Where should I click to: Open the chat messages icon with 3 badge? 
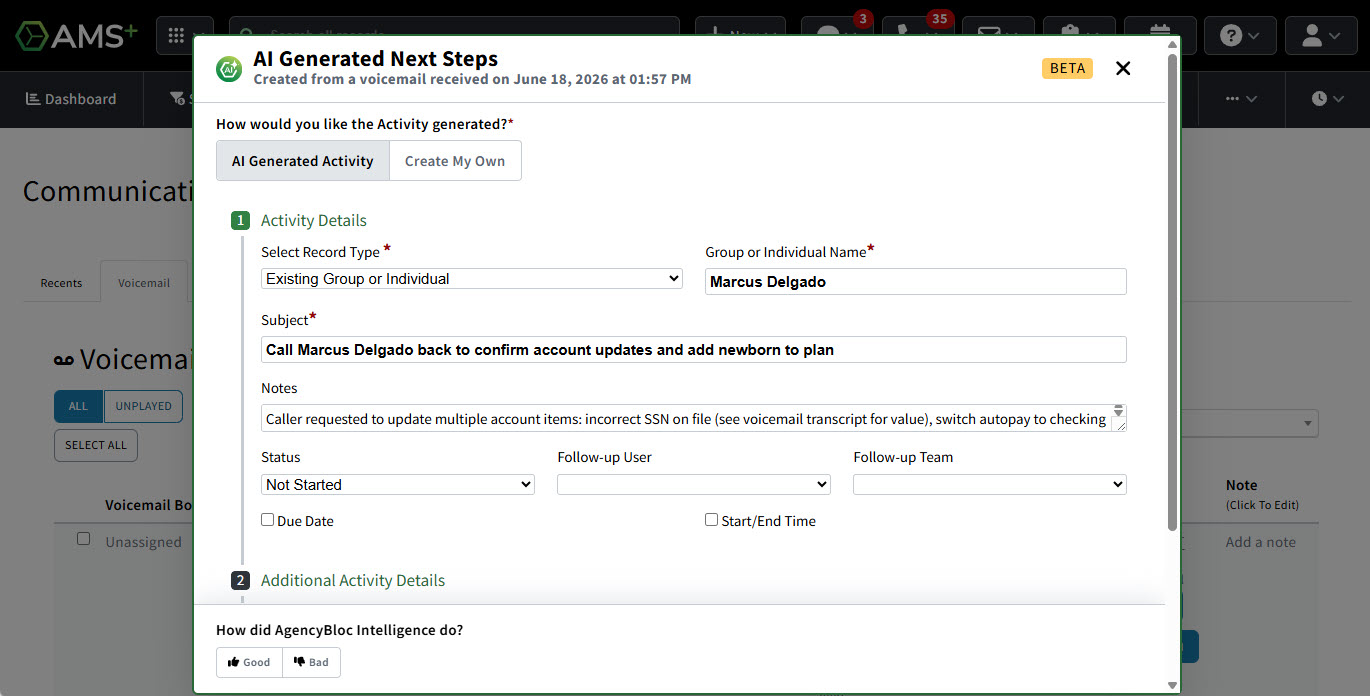pos(837,36)
